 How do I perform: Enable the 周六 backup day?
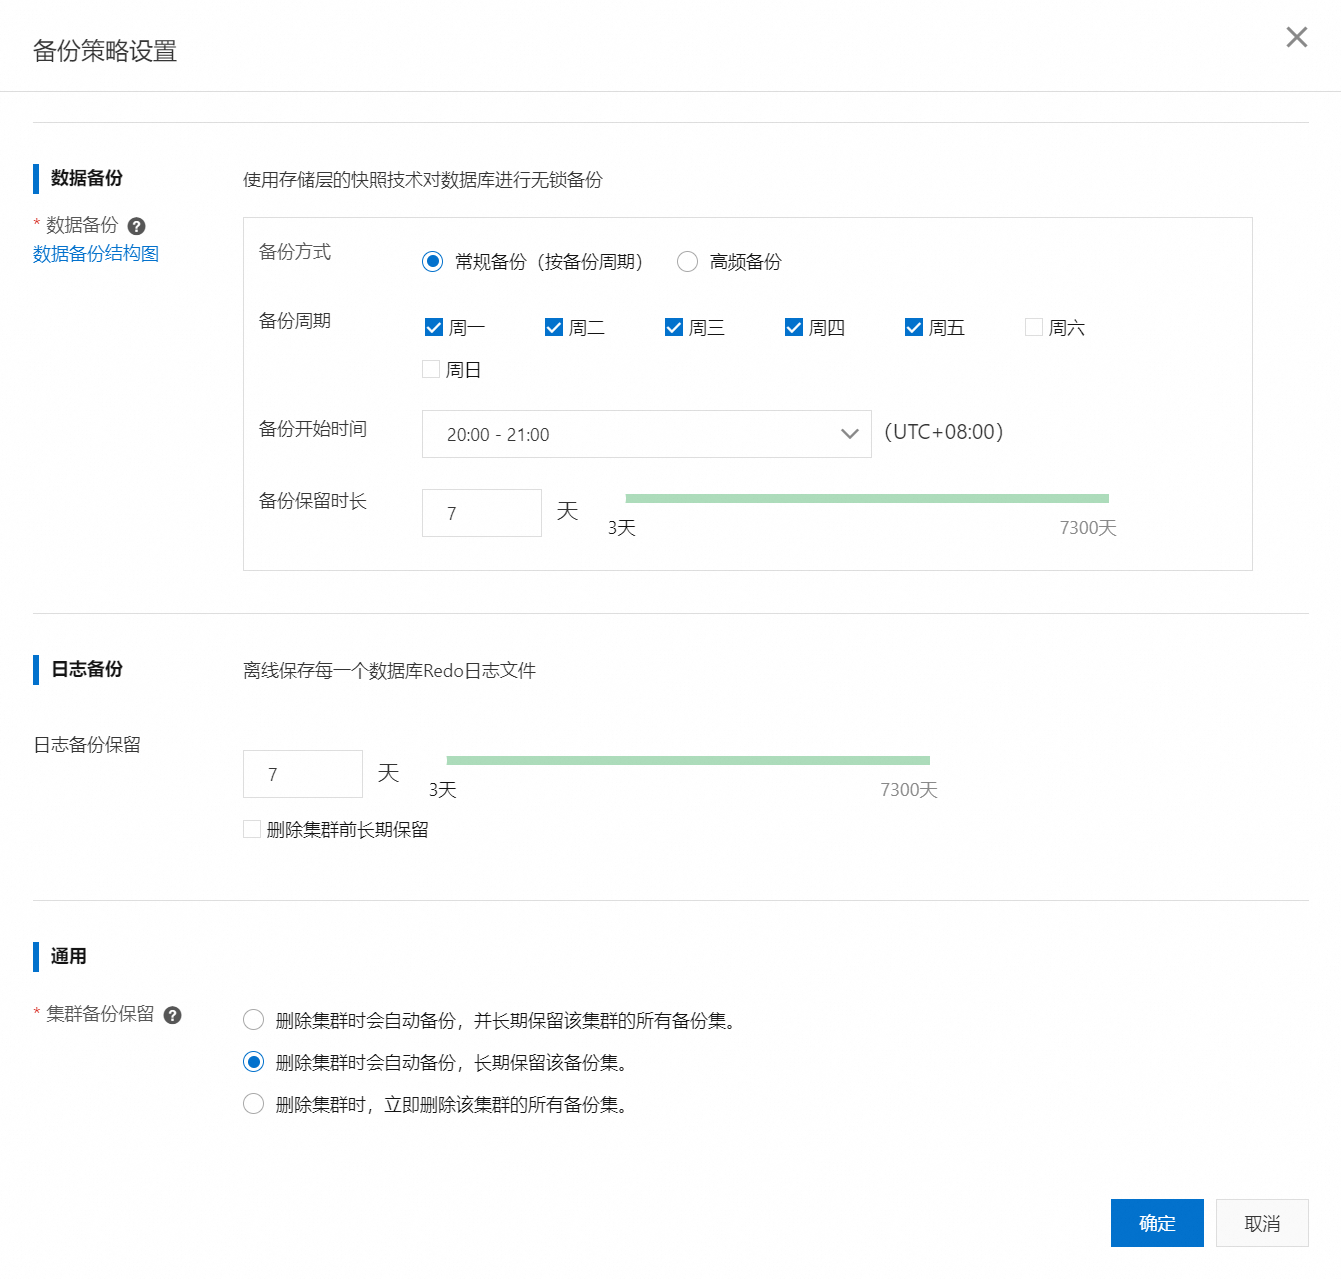tap(1034, 327)
